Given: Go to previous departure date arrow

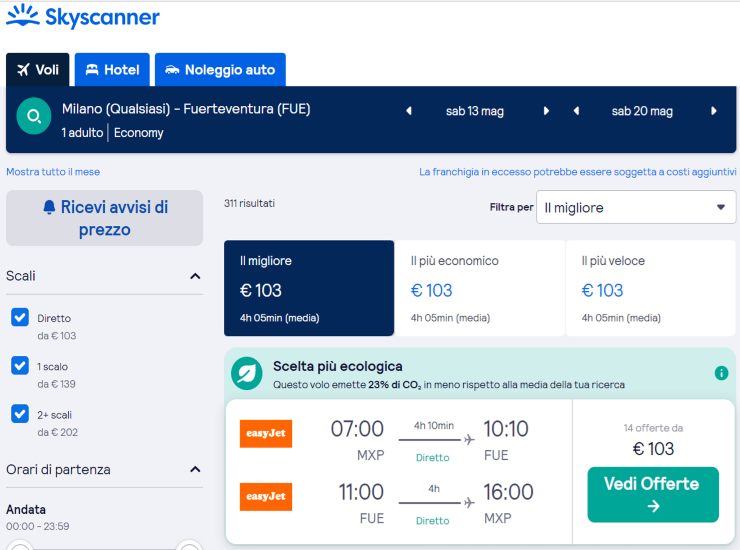Looking at the screenshot, I should pos(409,111).
